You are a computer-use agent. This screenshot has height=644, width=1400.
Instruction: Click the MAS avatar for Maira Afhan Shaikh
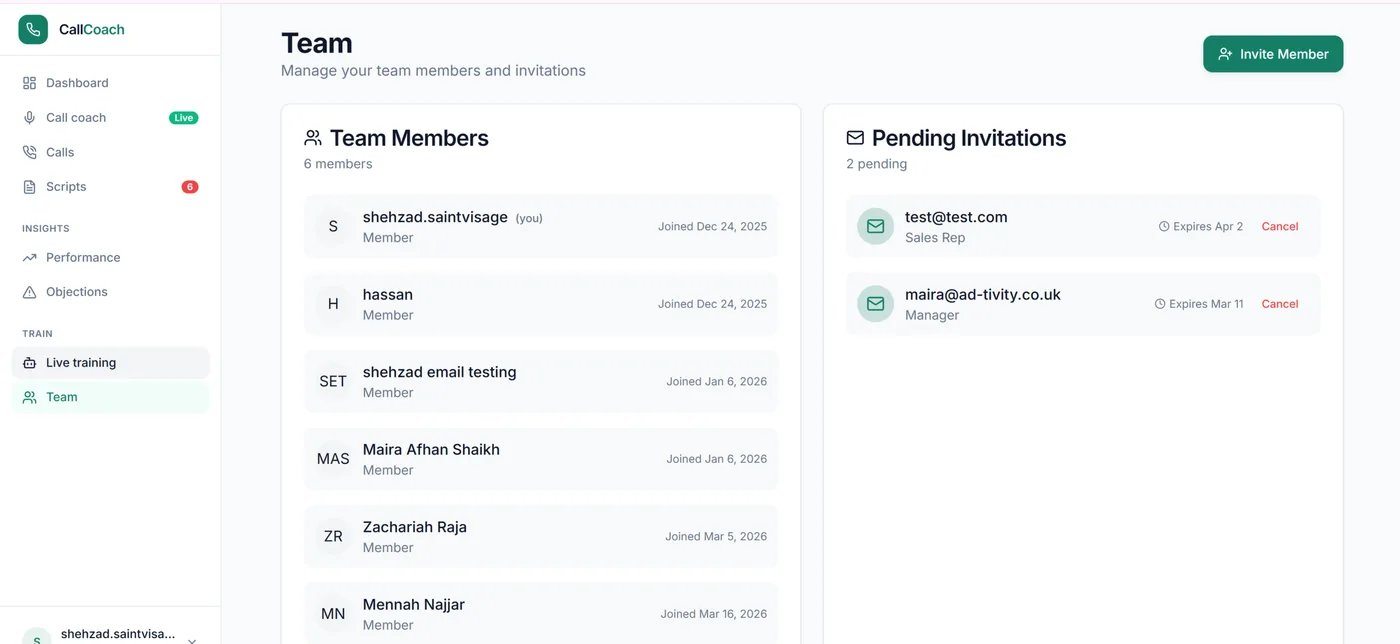(x=333, y=459)
